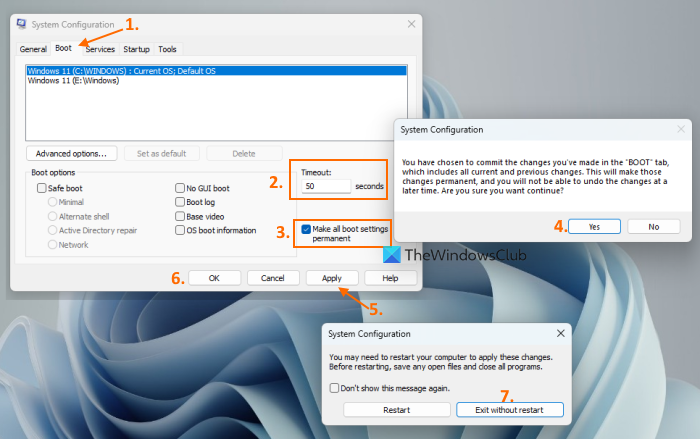This screenshot has width=700, height=439.
Task: Choose the Minimal safe boot radio
Action: 52,202
